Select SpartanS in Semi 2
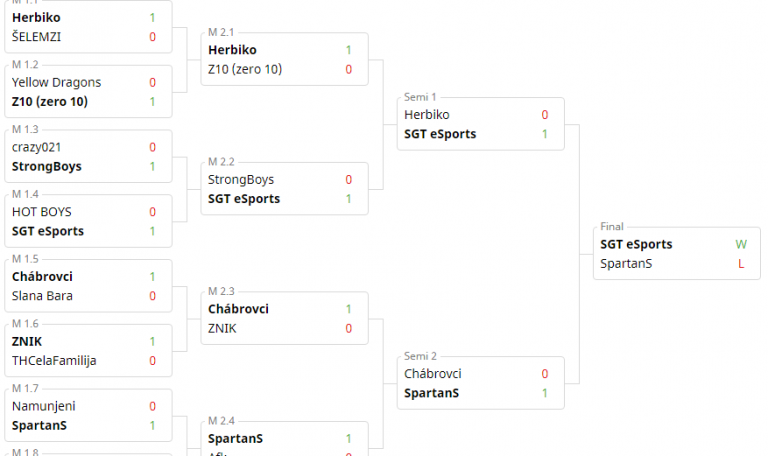The height and width of the screenshot is (456, 768). [x=432, y=393]
